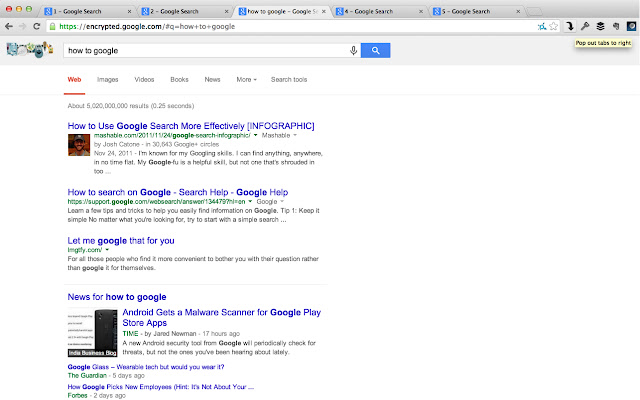640x400 pixels.
Task: Select the Web results tab
Action: (74, 80)
